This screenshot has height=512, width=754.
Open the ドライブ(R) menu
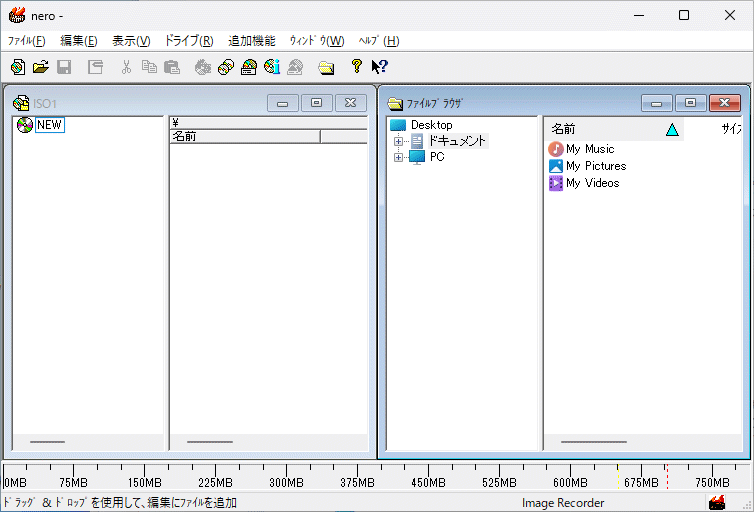tap(188, 41)
